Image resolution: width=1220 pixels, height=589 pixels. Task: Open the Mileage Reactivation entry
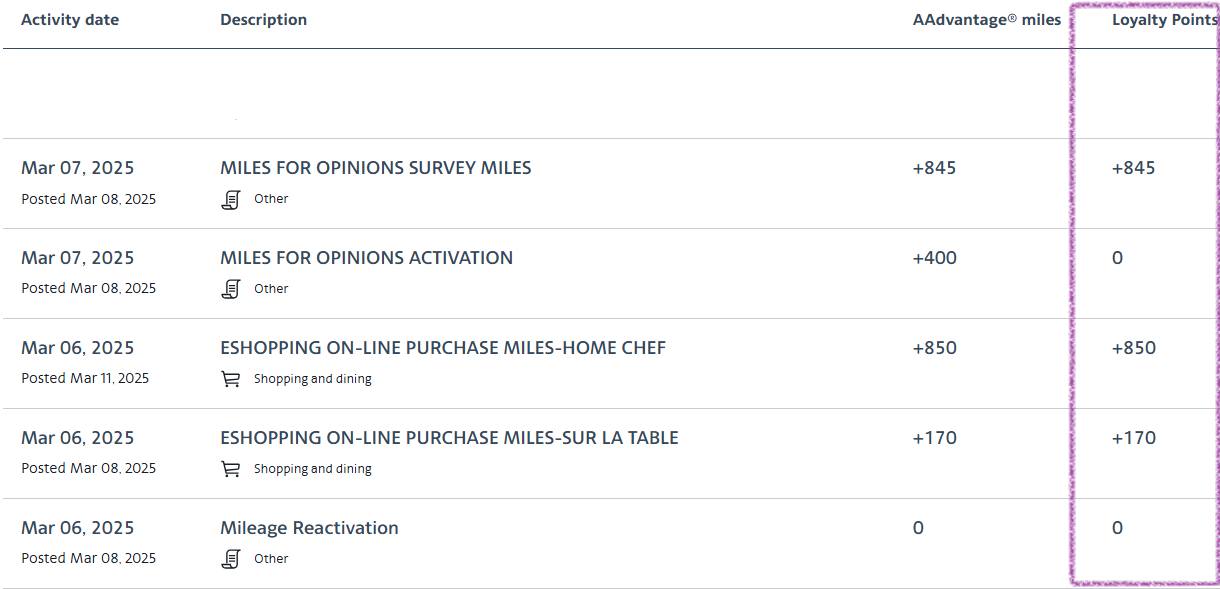click(x=309, y=528)
